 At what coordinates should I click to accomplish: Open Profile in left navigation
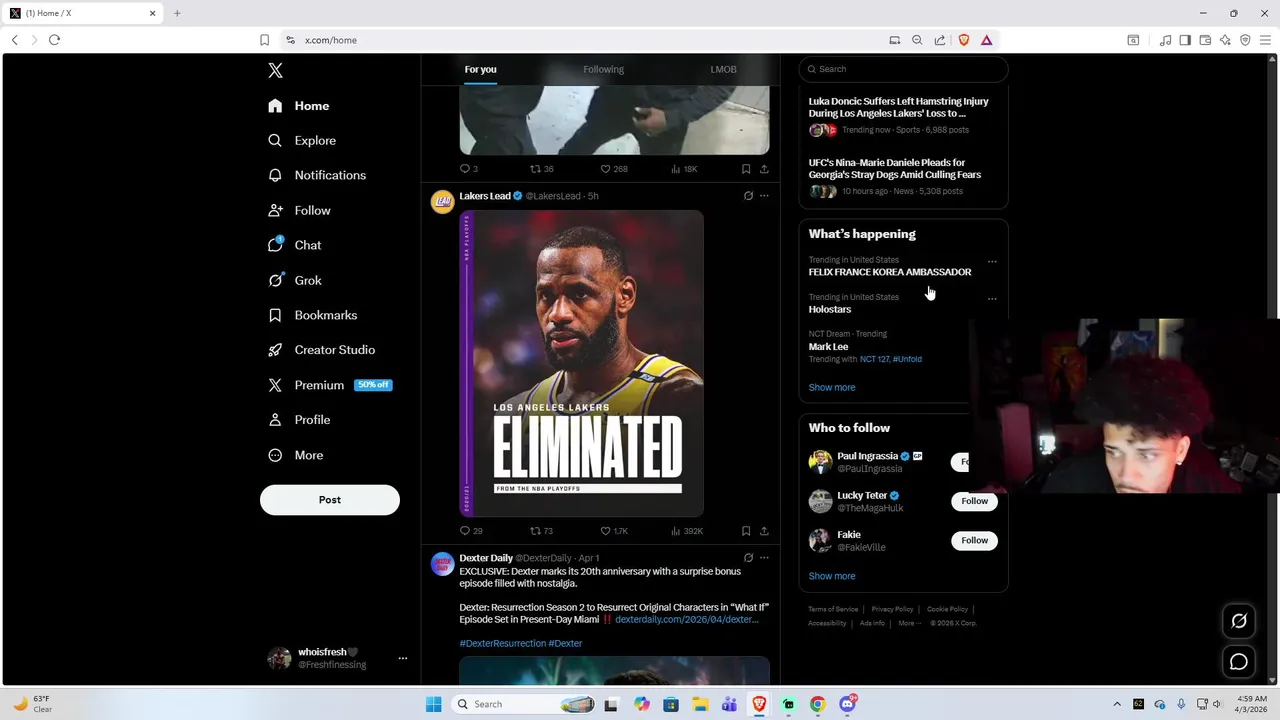(299, 420)
